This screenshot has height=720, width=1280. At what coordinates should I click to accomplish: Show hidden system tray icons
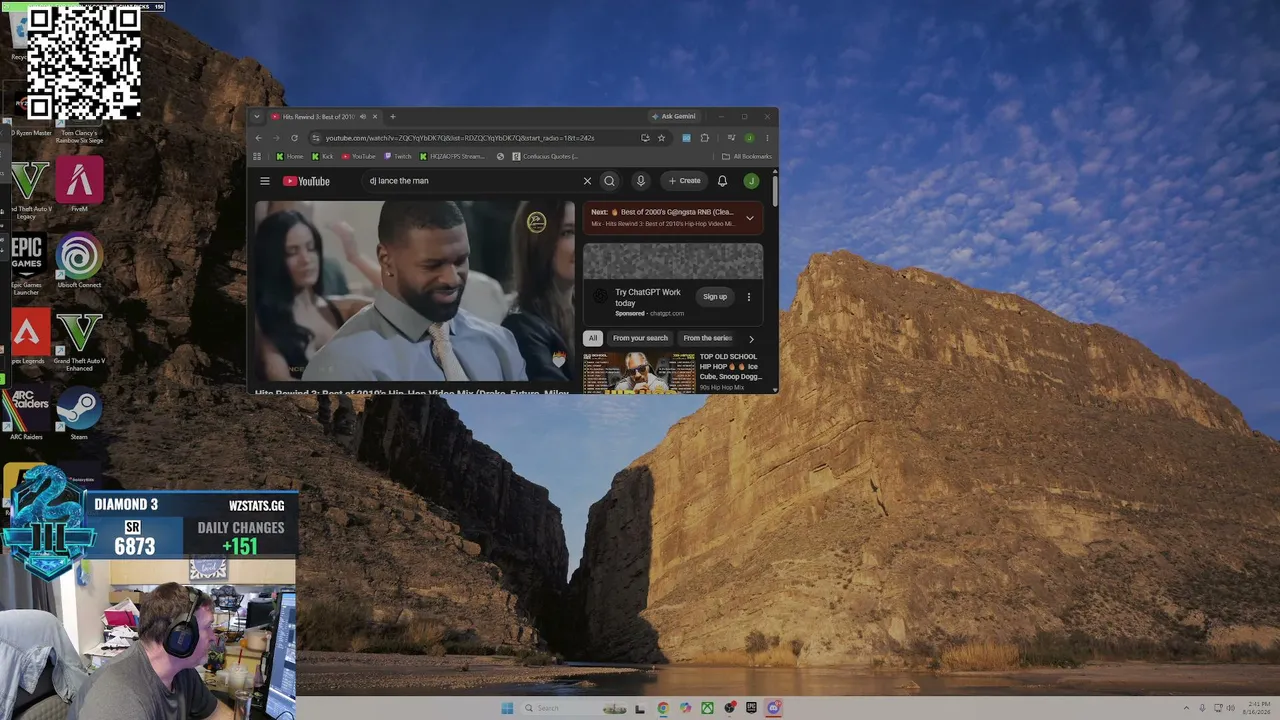coord(1186,708)
